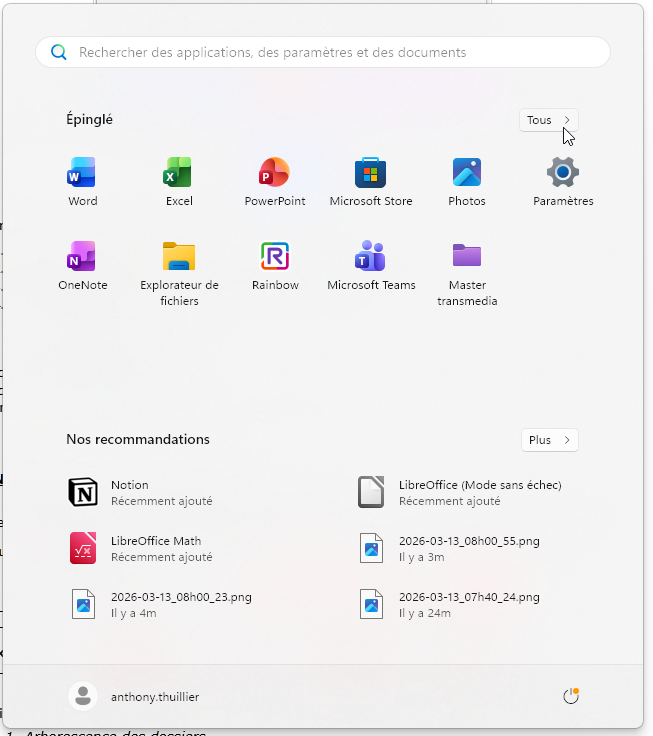Viewport: 653px width, 736px height.
Task: Open PowerPoint from the pinned section
Action: click(275, 182)
